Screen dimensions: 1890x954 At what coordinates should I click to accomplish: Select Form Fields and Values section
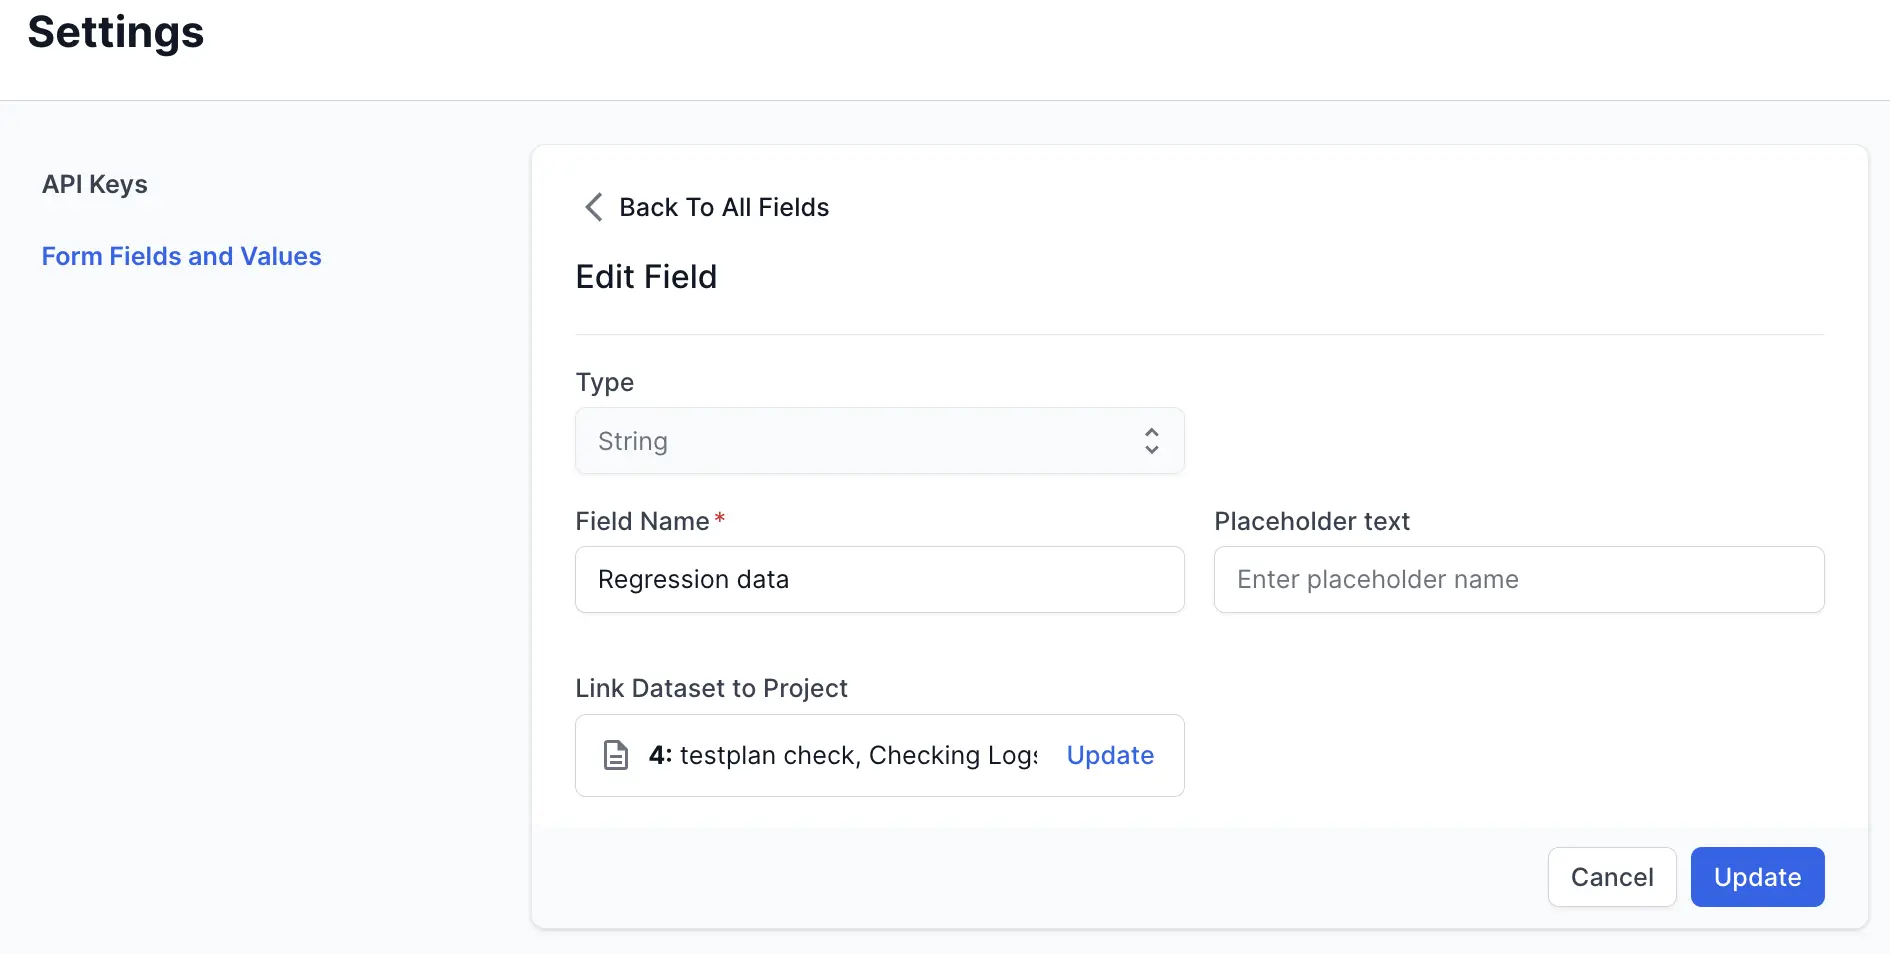181,256
